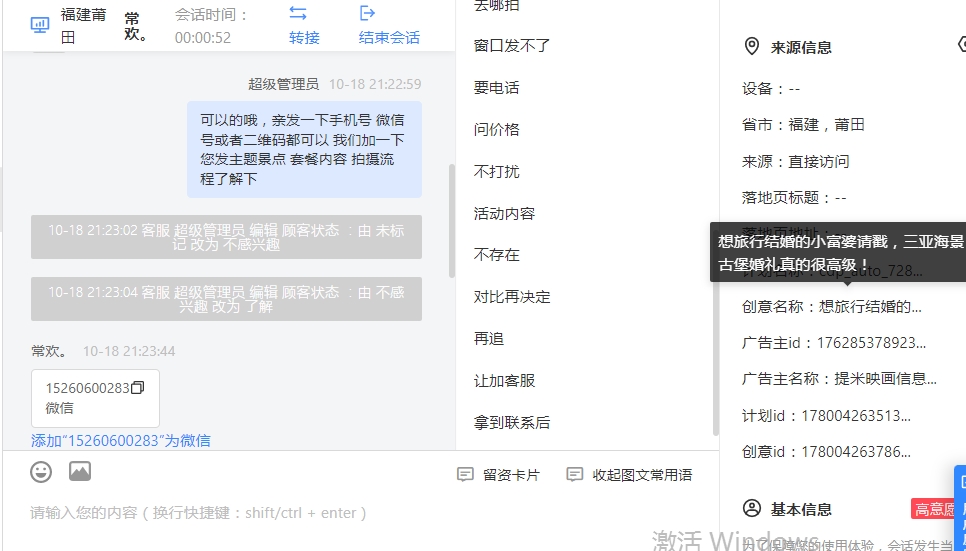Open the emoji picker smiley icon
The height and width of the screenshot is (551, 966).
click(x=41, y=472)
